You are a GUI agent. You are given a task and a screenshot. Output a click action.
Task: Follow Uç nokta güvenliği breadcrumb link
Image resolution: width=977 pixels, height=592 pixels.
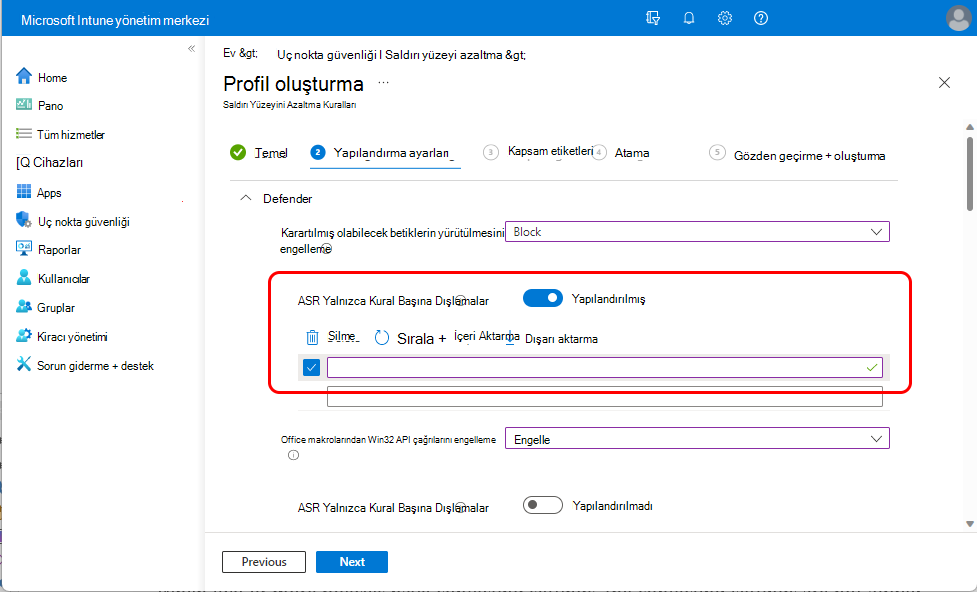point(328,55)
